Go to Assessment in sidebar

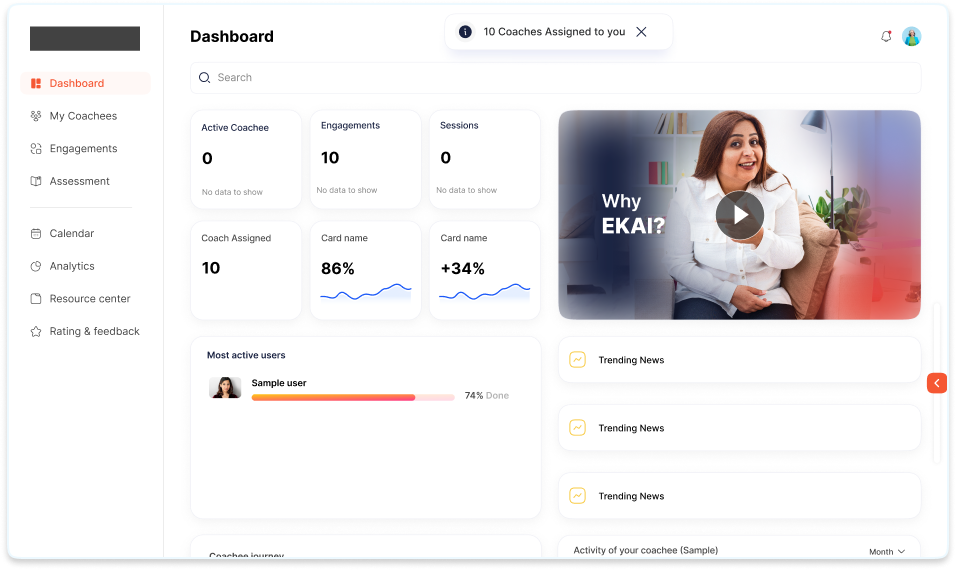click(x=79, y=182)
